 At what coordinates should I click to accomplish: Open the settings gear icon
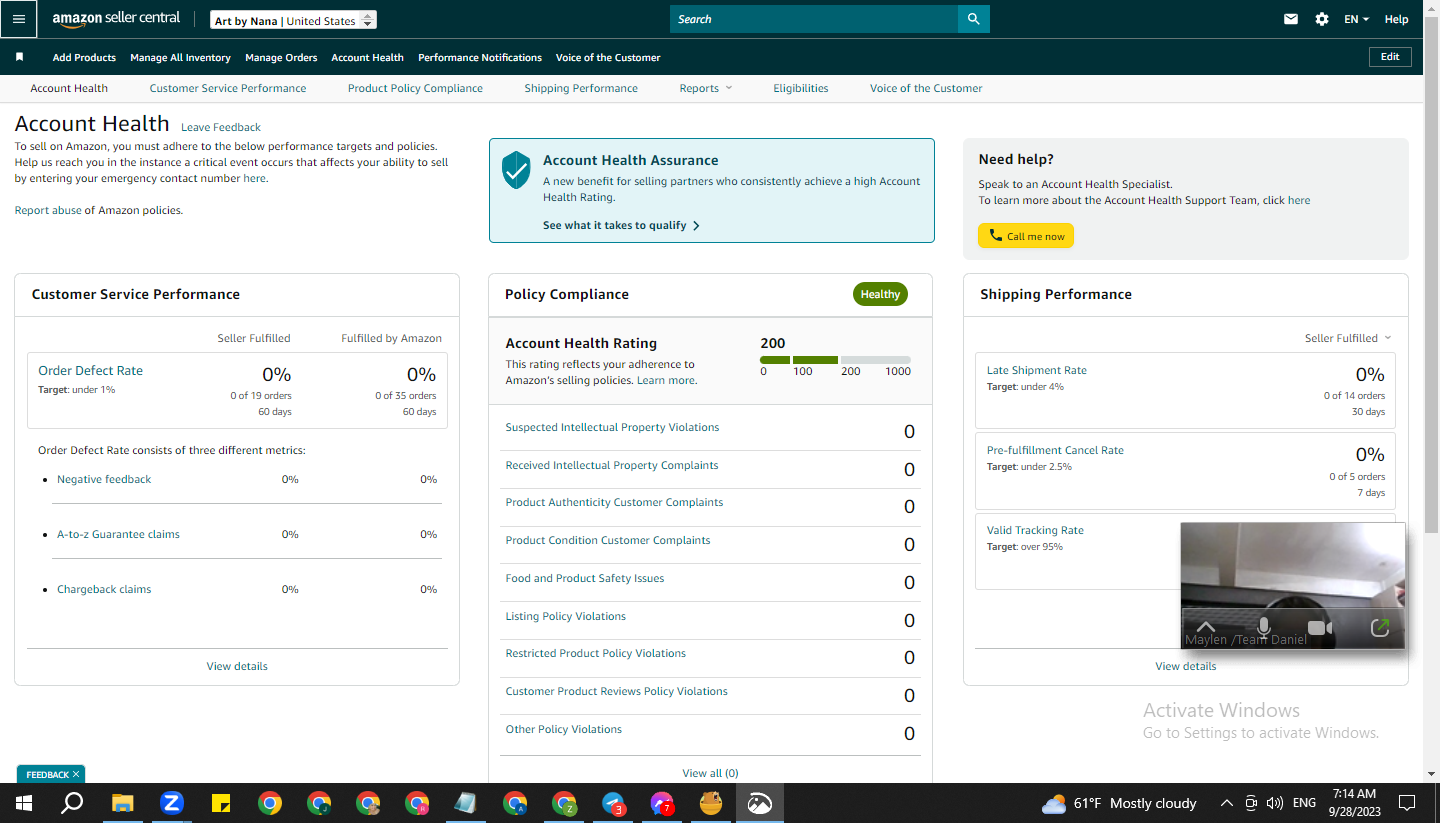point(1322,19)
